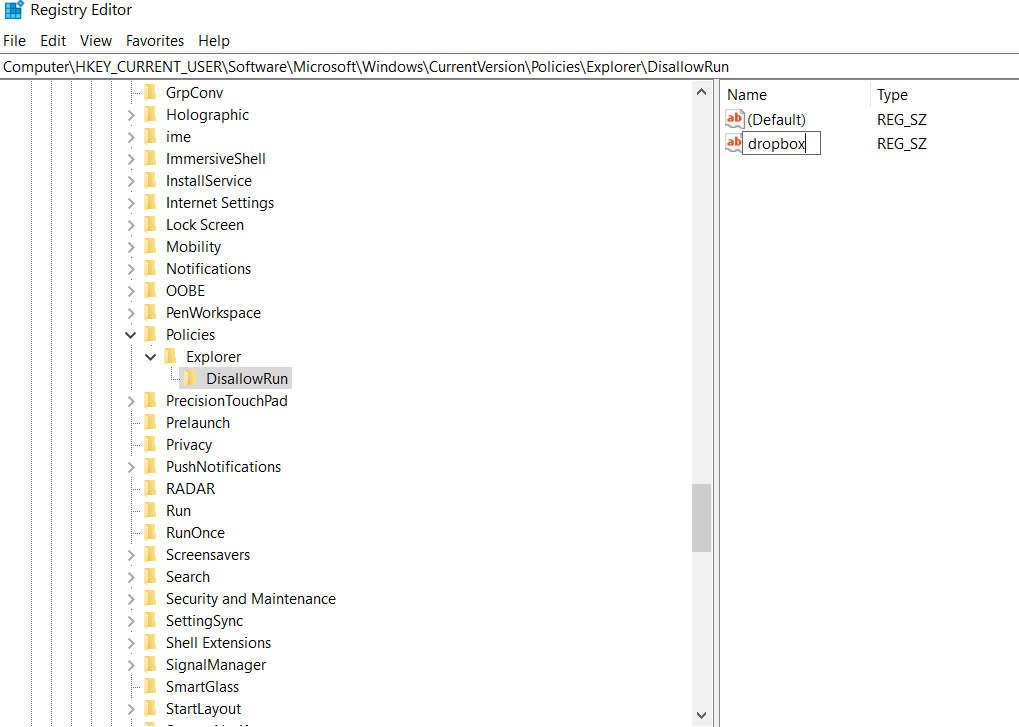The image size is (1019, 727).
Task: Click the Policies folder icon
Action: tap(150, 335)
